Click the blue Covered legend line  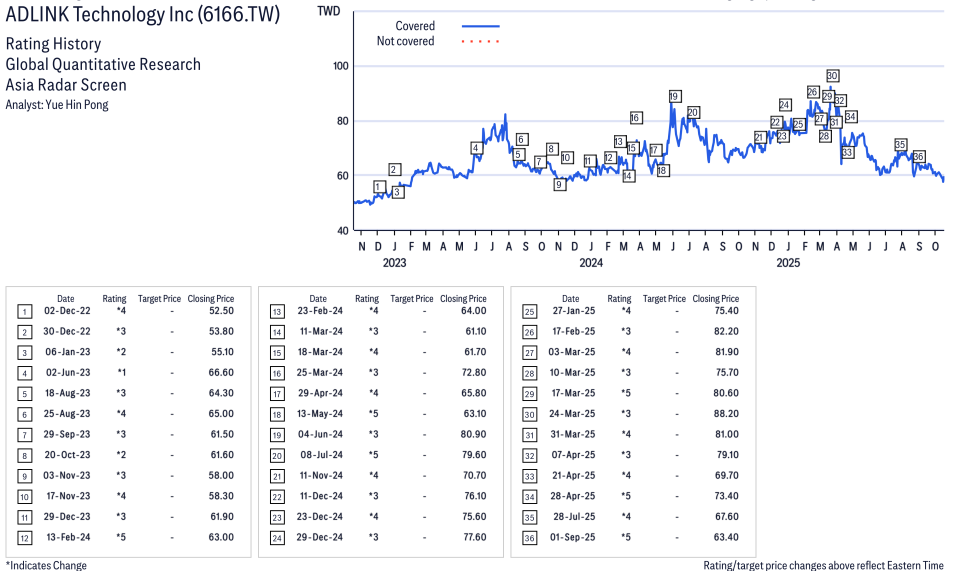coord(480,26)
